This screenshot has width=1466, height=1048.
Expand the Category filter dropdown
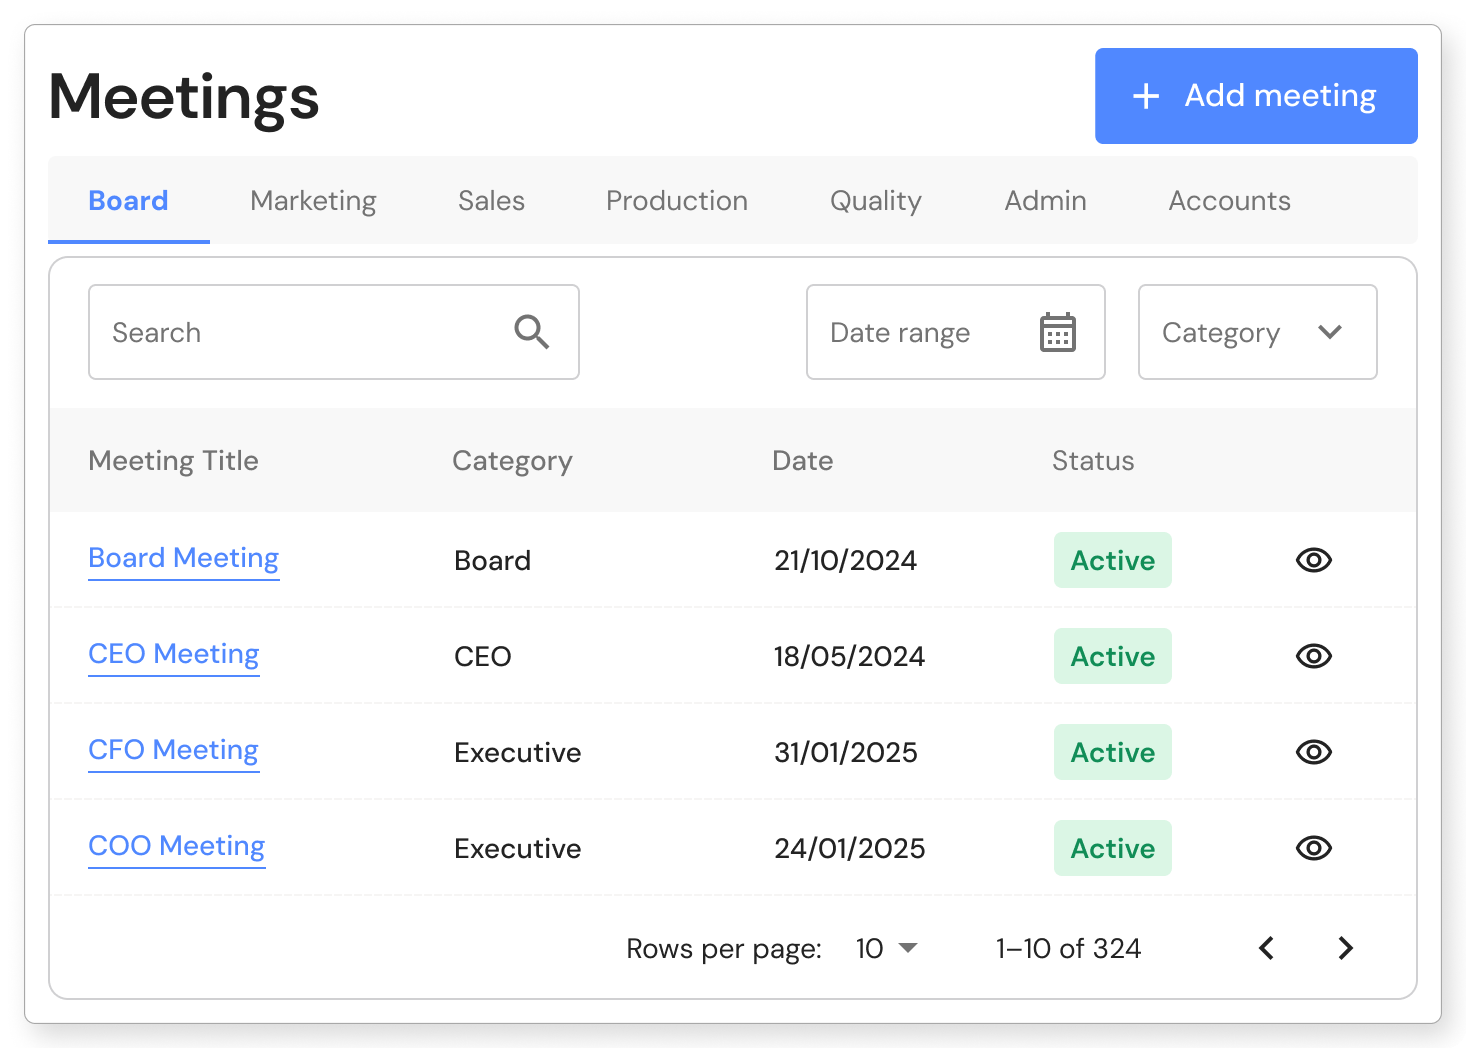(x=1257, y=332)
